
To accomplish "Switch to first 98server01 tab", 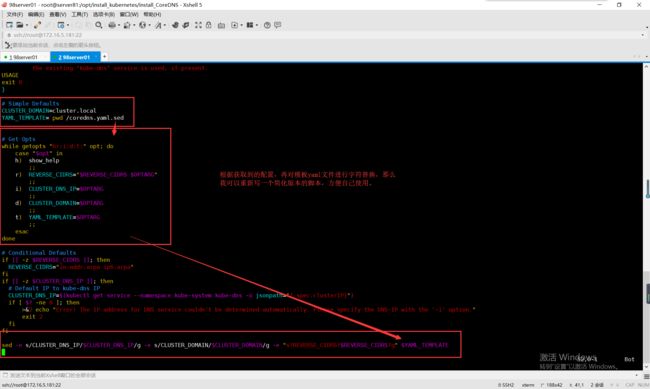I will [25, 57].
